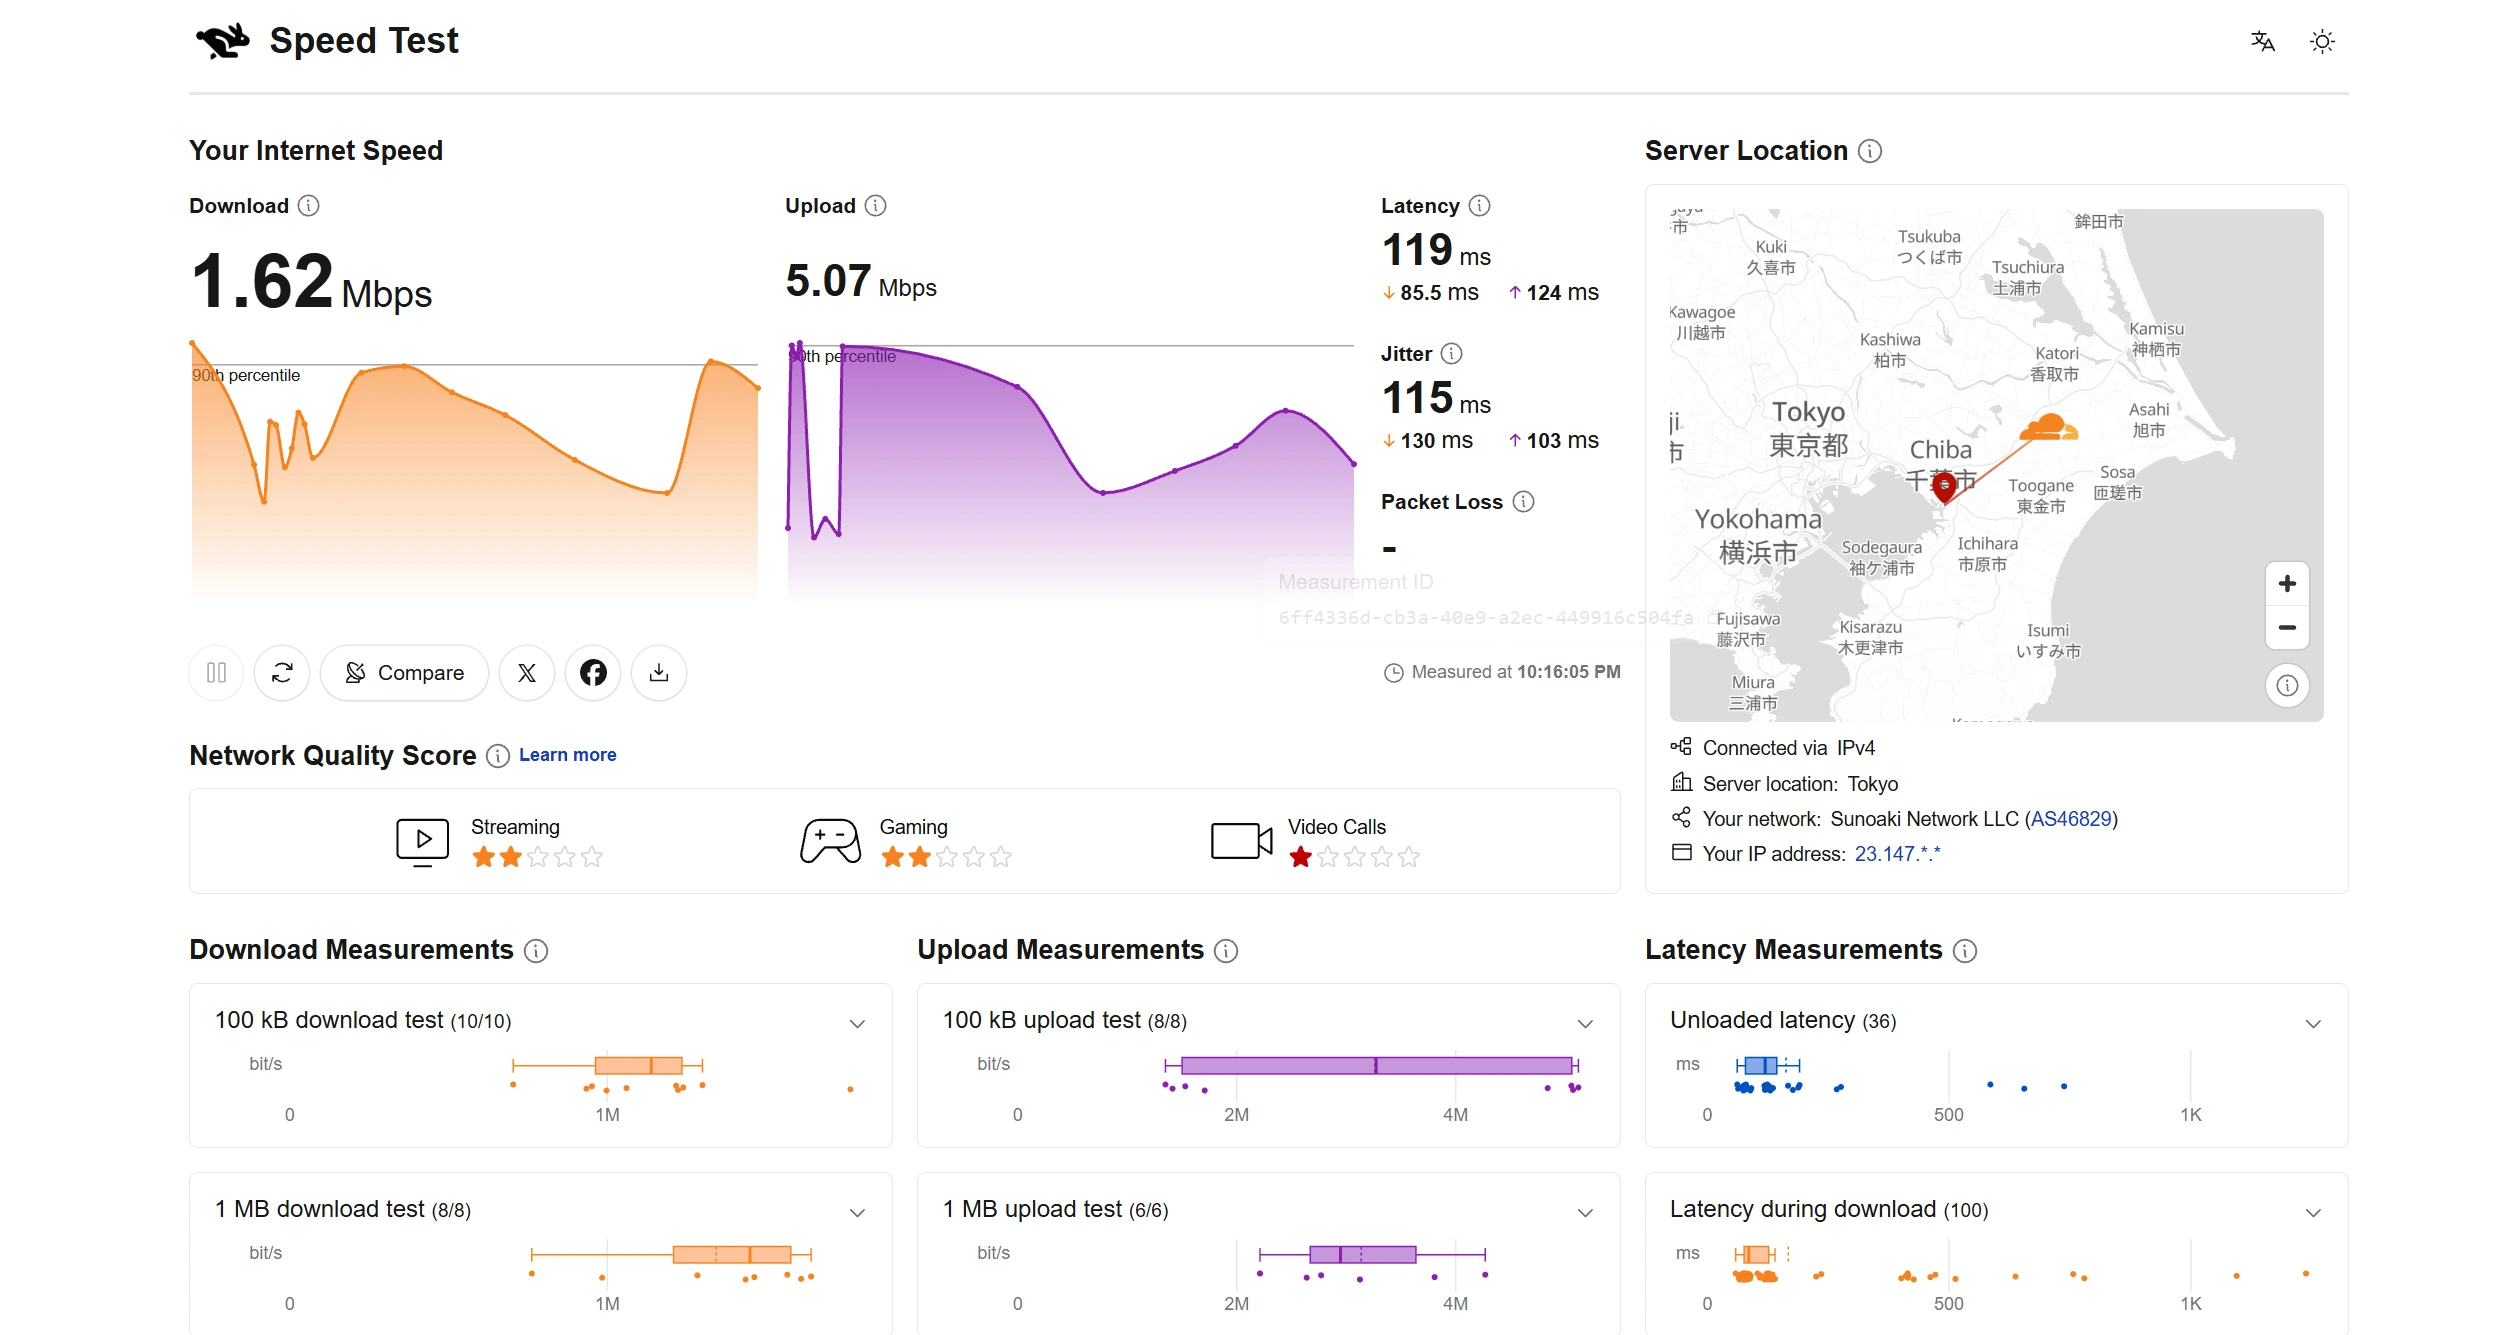Viewport: 2508px width, 1335px height.
Task: Open Network Quality Score info icon
Action: (x=498, y=756)
